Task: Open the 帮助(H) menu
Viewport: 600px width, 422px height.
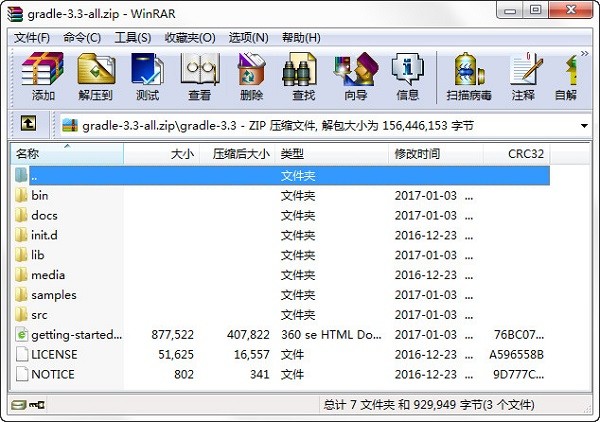Action: (x=301, y=37)
